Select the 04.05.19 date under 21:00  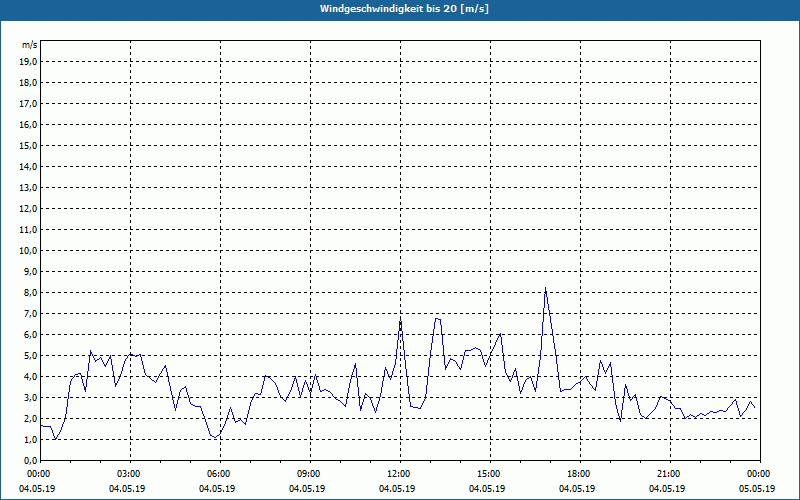pos(667,489)
